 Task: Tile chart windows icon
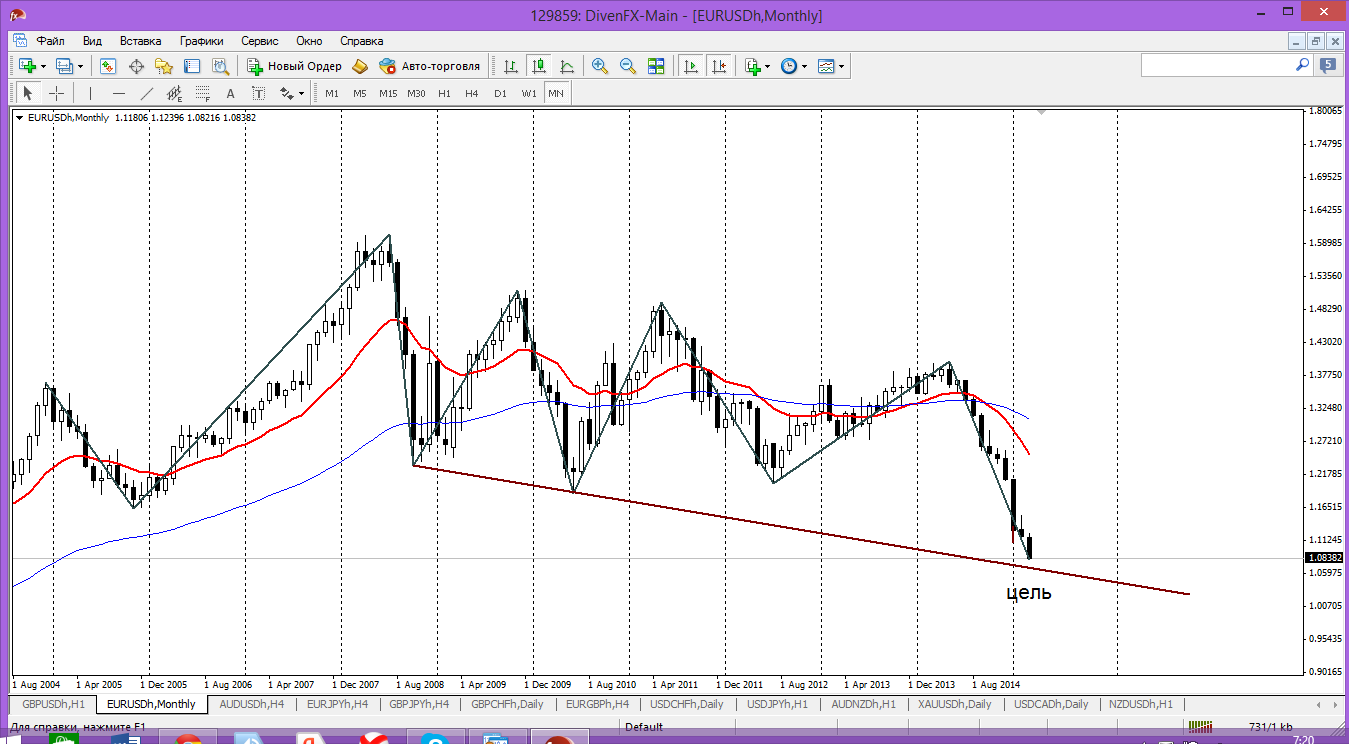pos(656,66)
